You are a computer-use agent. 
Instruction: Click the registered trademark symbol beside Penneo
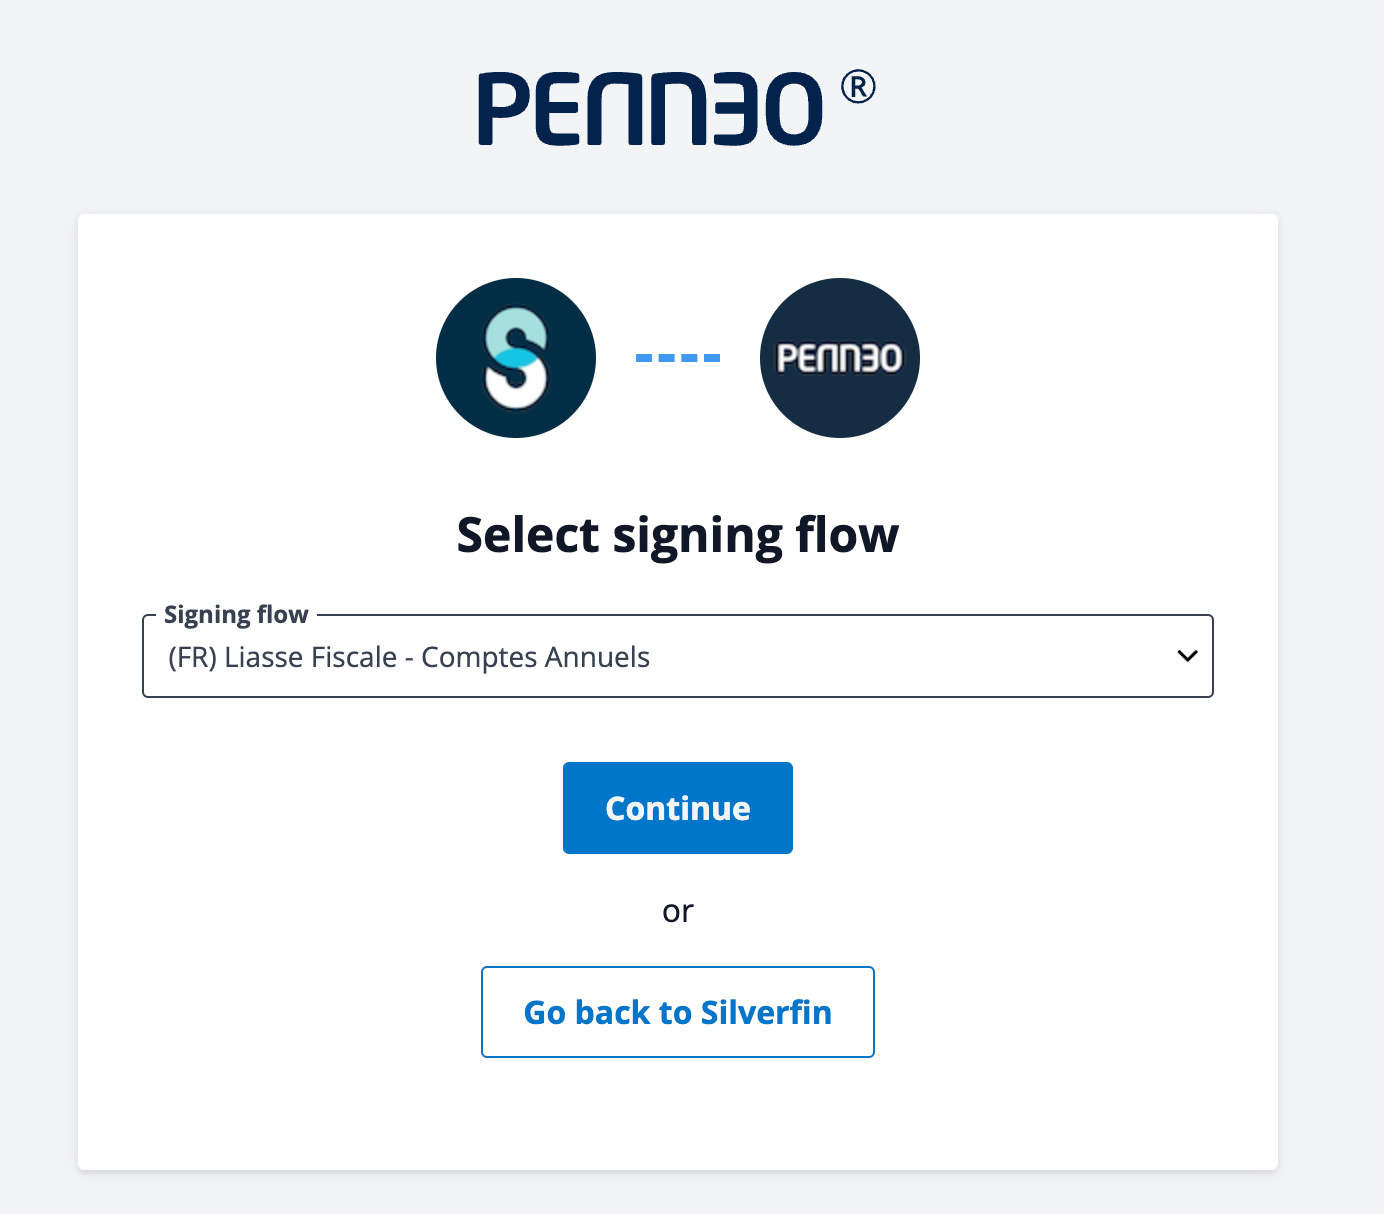point(858,87)
